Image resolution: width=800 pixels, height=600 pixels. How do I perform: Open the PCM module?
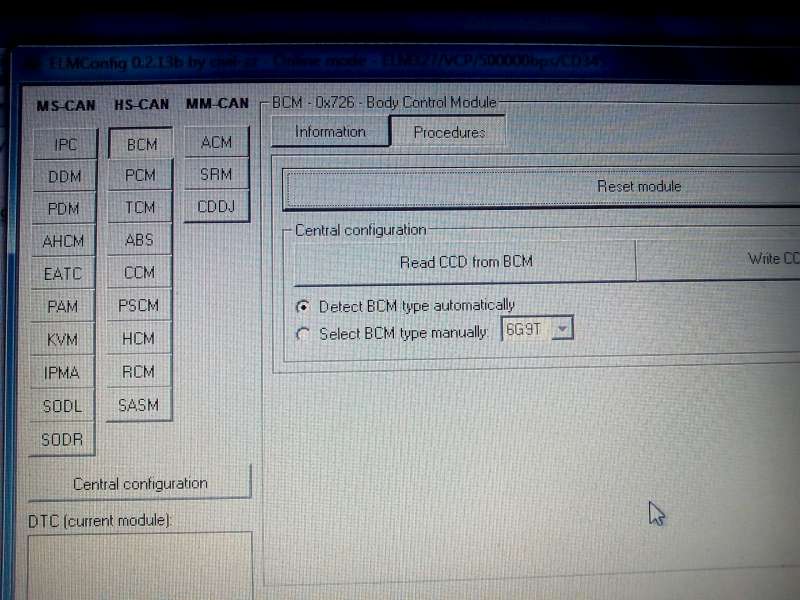140,175
